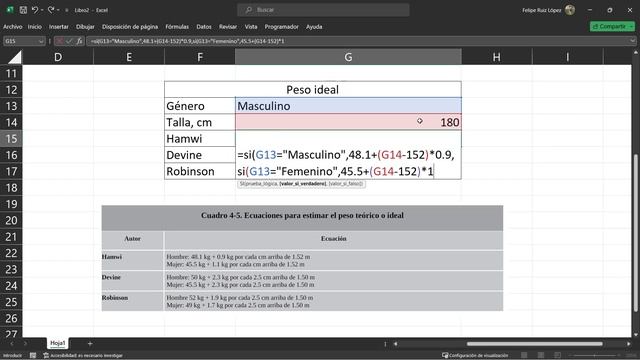Viewport: 640px width, 360px height.
Task: Click the Talla, cm label cell
Action: tap(200, 122)
